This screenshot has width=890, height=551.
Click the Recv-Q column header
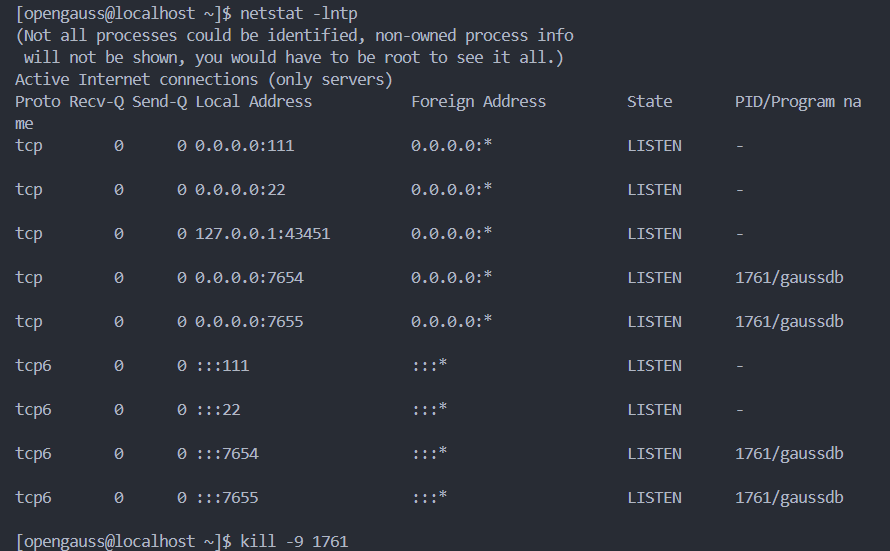point(97,101)
